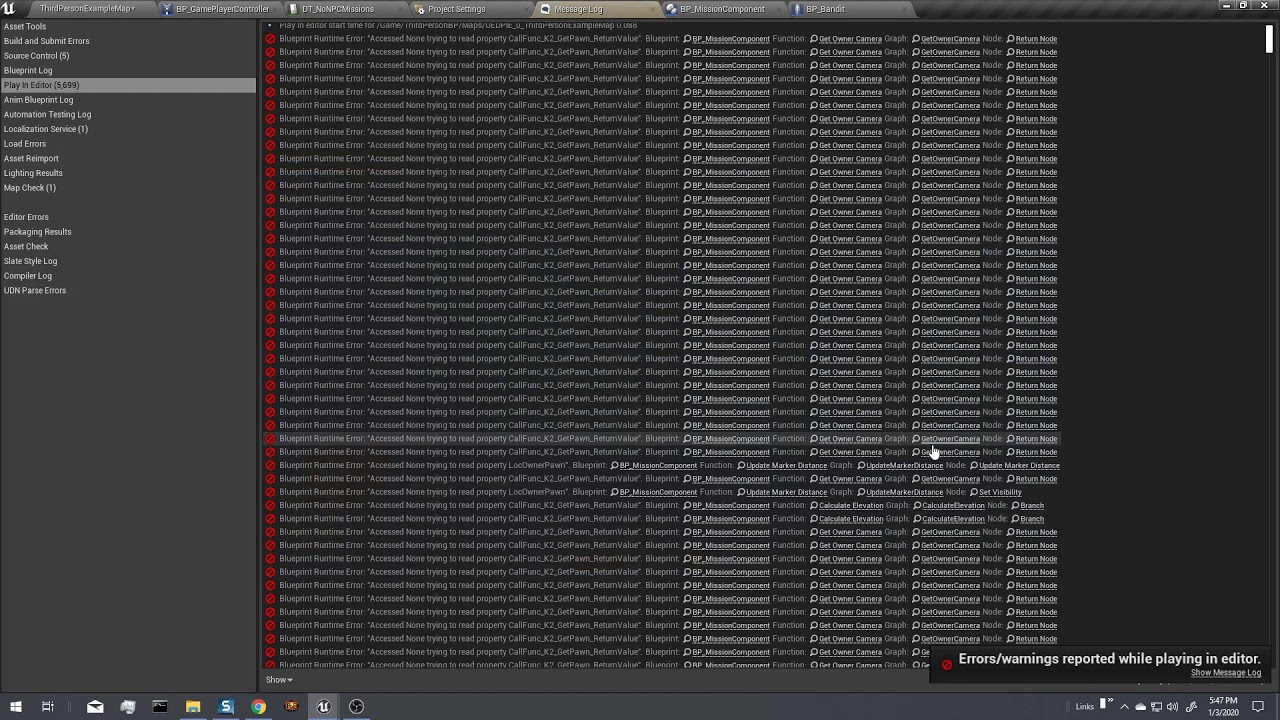Click the Show Message Log link
Image resolution: width=1280 pixels, height=720 pixels.
click(x=1225, y=673)
